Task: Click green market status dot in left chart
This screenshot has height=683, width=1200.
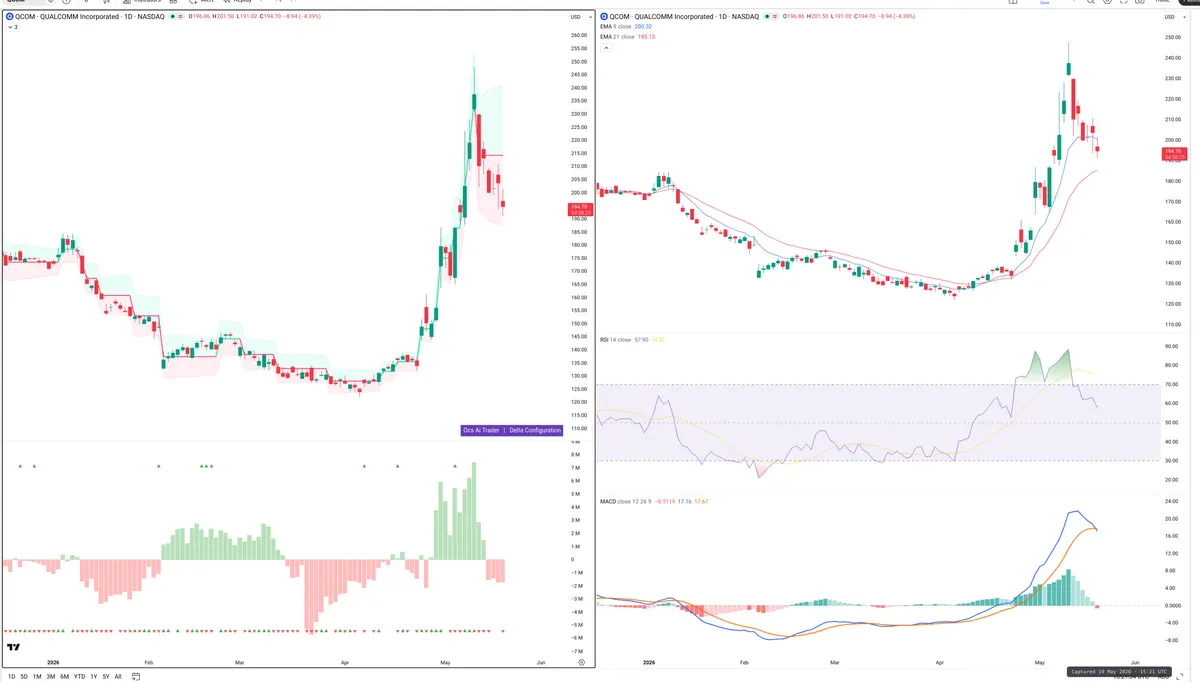Action: click(173, 17)
